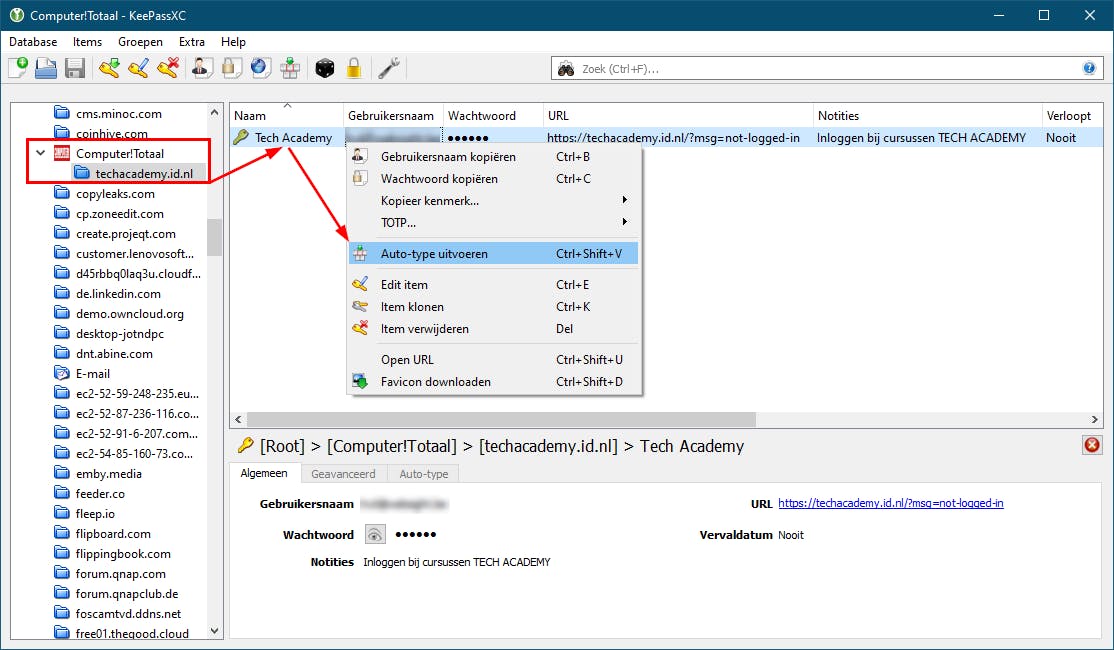The height and width of the screenshot is (650, 1114).
Task: Open the Items menu
Action: 87,42
